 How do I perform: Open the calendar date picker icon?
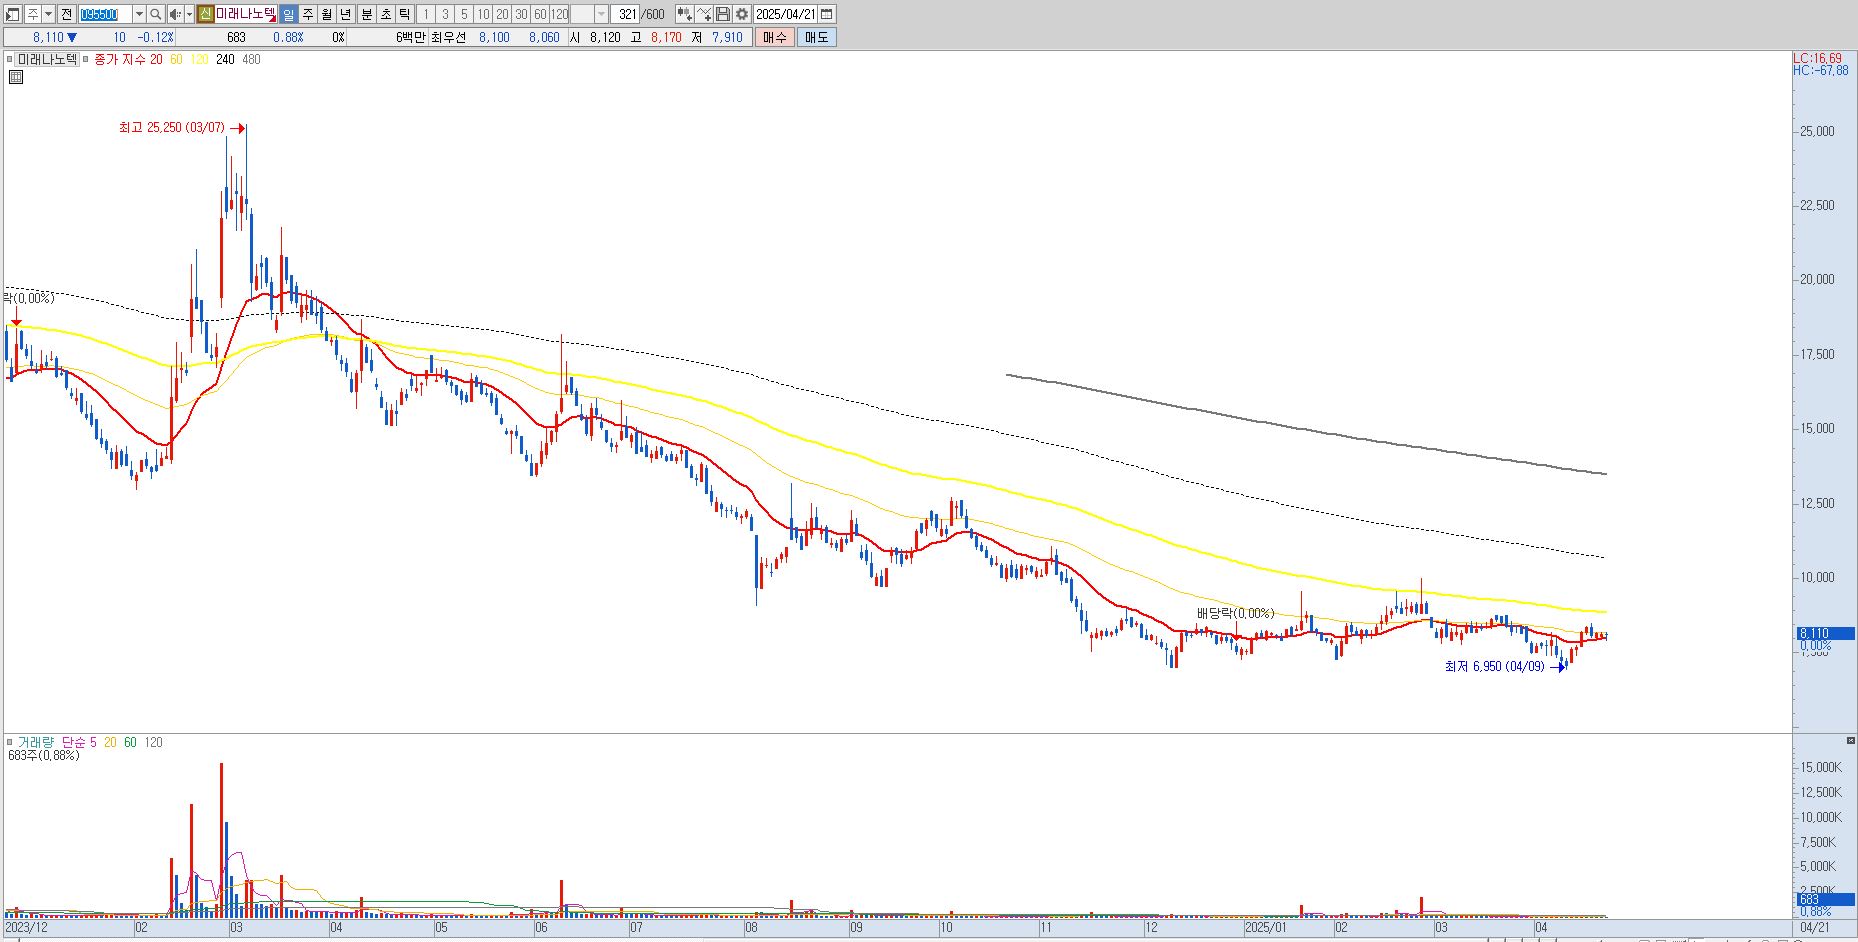[826, 14]
